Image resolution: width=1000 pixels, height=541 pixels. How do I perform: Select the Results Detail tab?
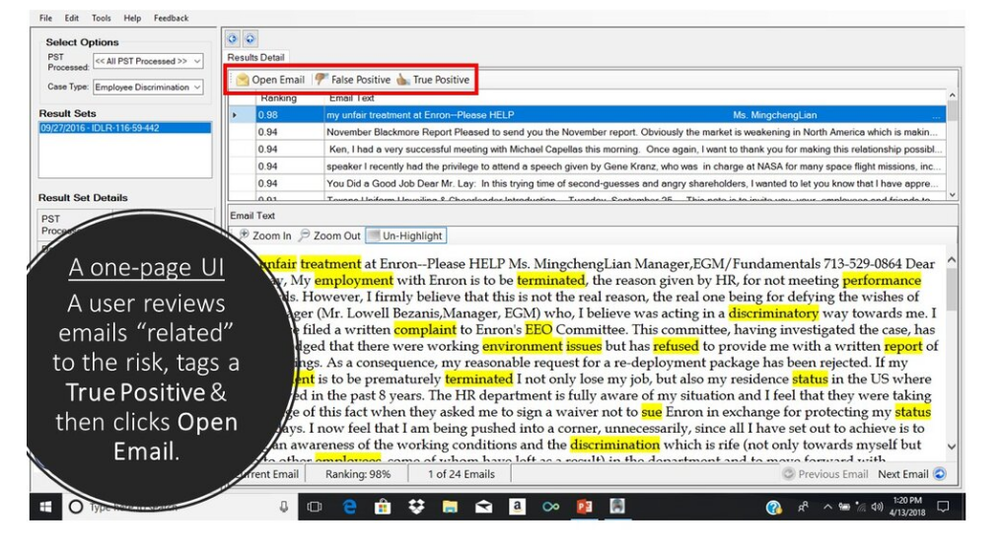pos(256,57)
